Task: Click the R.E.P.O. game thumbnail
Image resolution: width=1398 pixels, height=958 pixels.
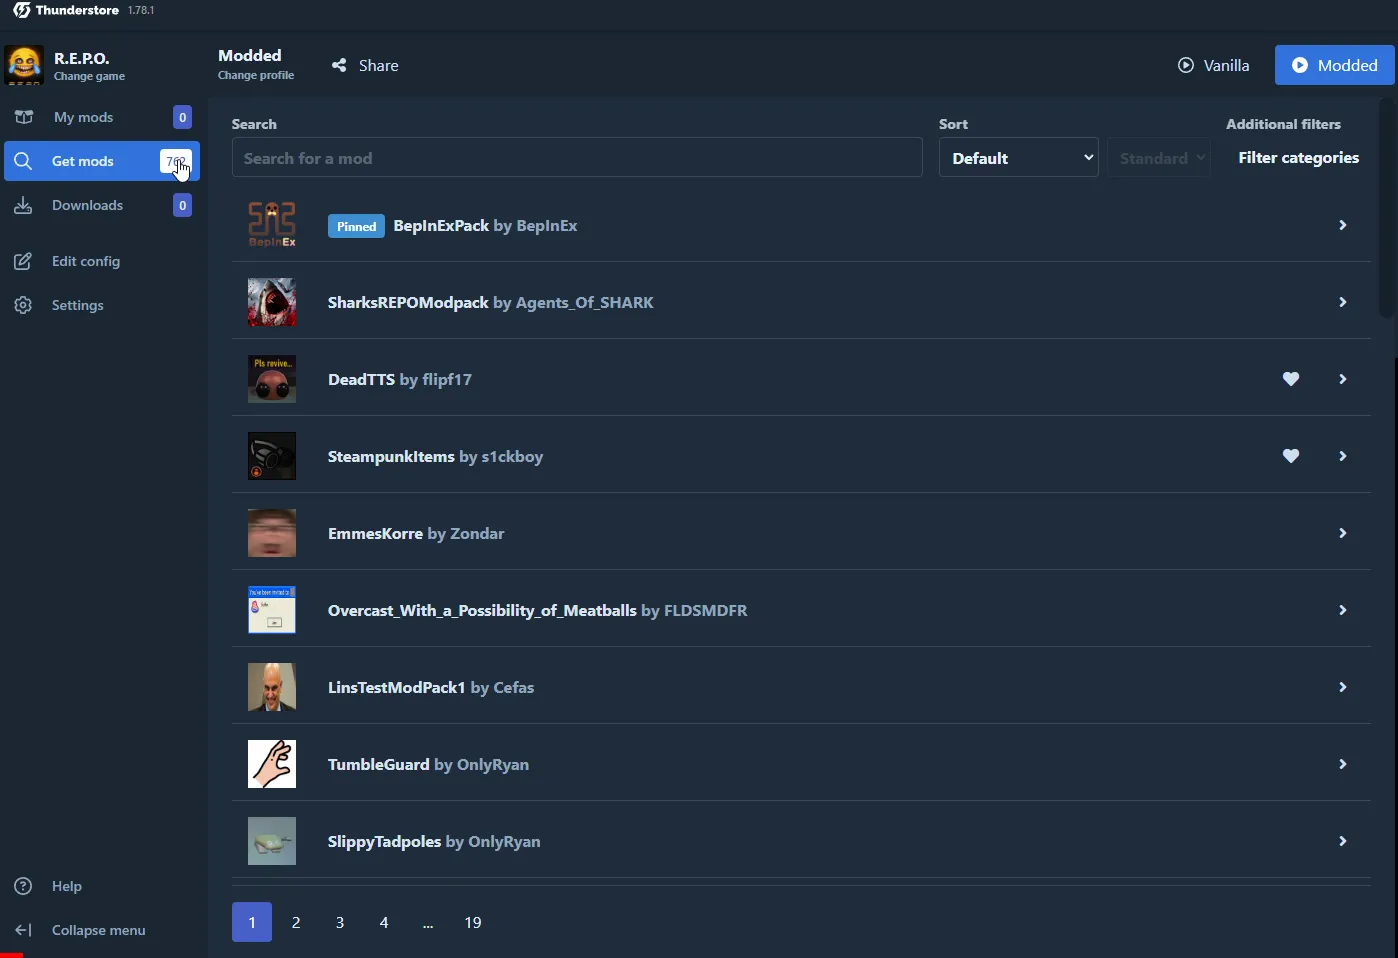Action: point(23,65)
